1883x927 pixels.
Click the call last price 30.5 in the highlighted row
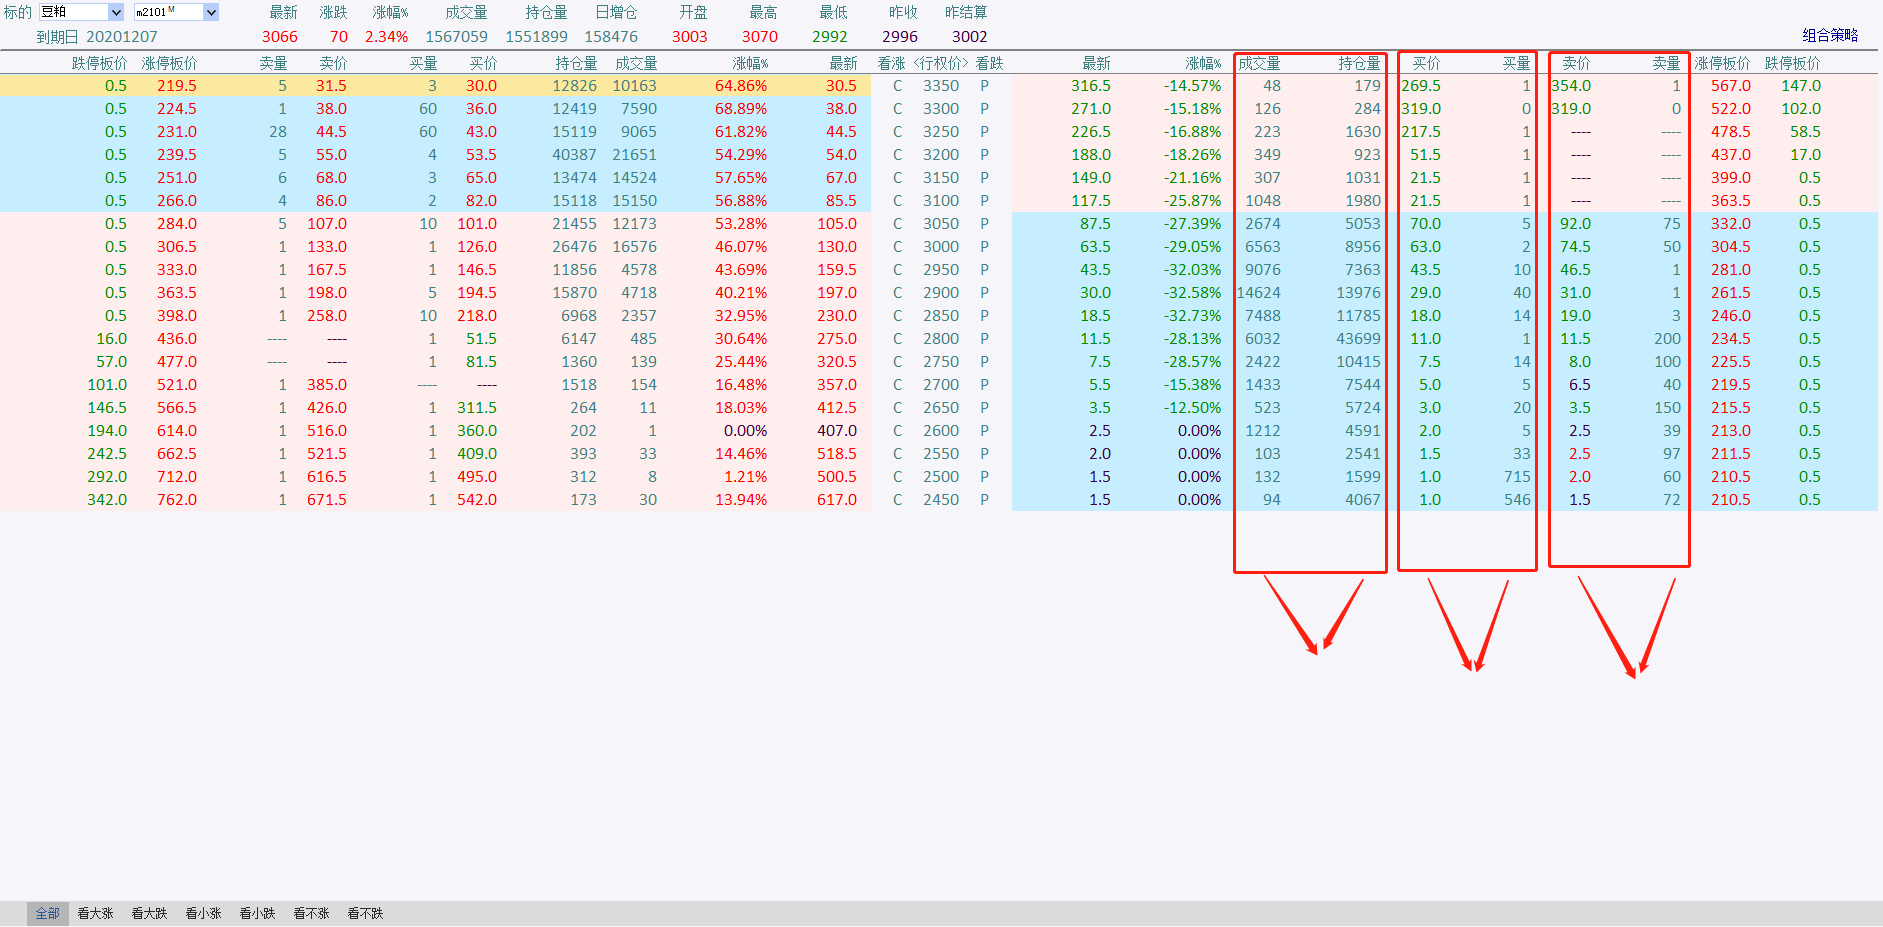coord(840,86)
